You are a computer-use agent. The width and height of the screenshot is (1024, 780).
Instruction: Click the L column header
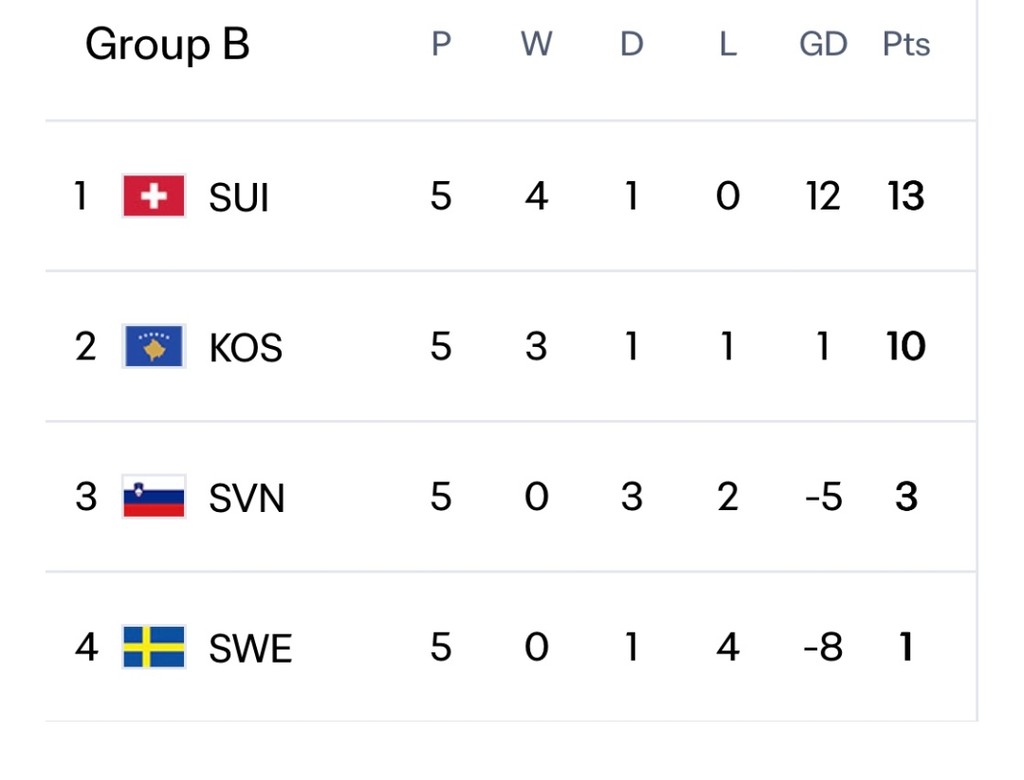tap(727, 45)
